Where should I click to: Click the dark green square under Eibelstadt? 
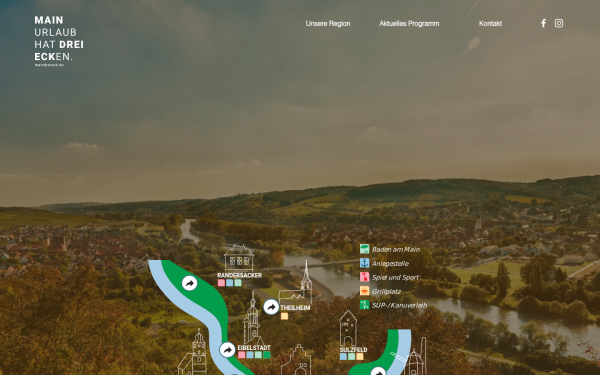pyautogui.click(x=267, y=355)
